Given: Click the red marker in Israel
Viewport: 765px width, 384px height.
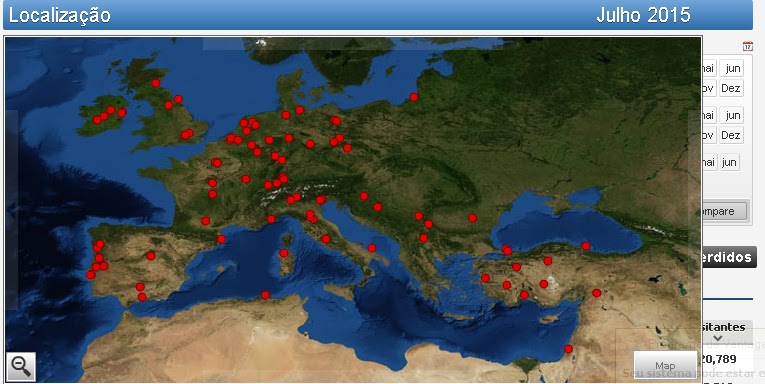Looking at the screenshot, I should pos(568,349).
